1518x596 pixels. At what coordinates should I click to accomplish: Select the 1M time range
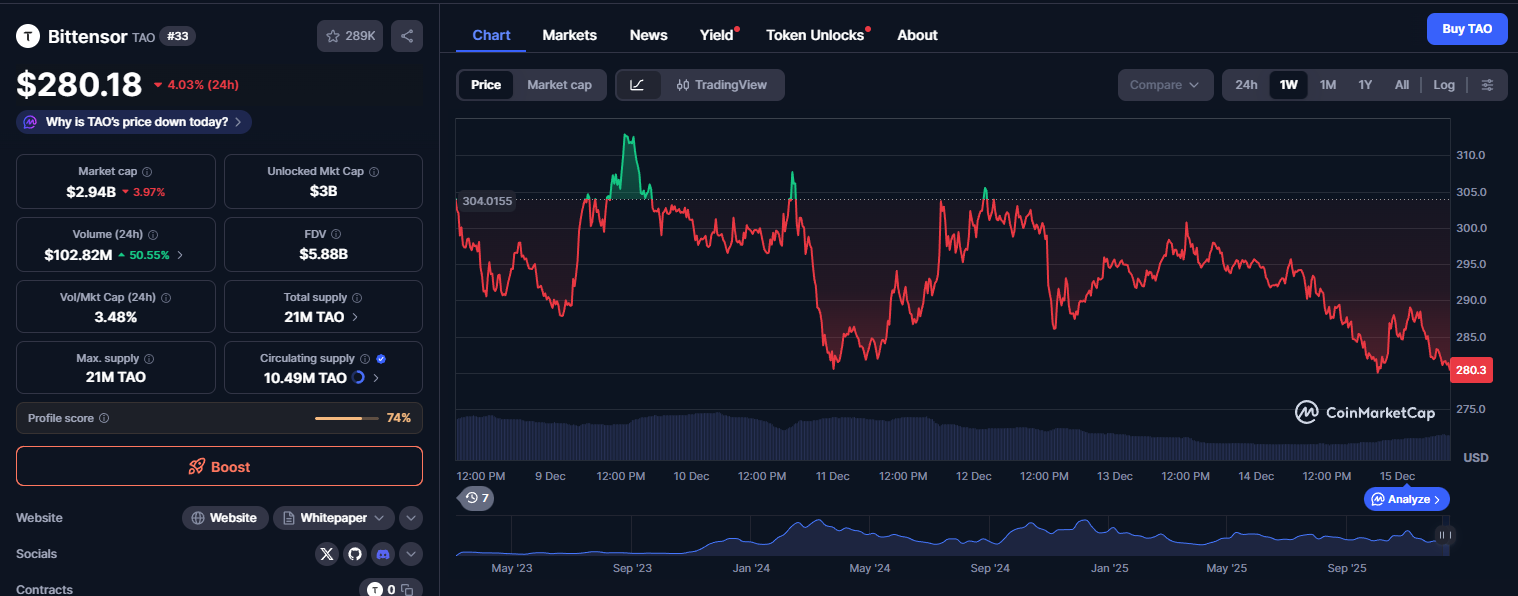click(x=1327, y=85)
